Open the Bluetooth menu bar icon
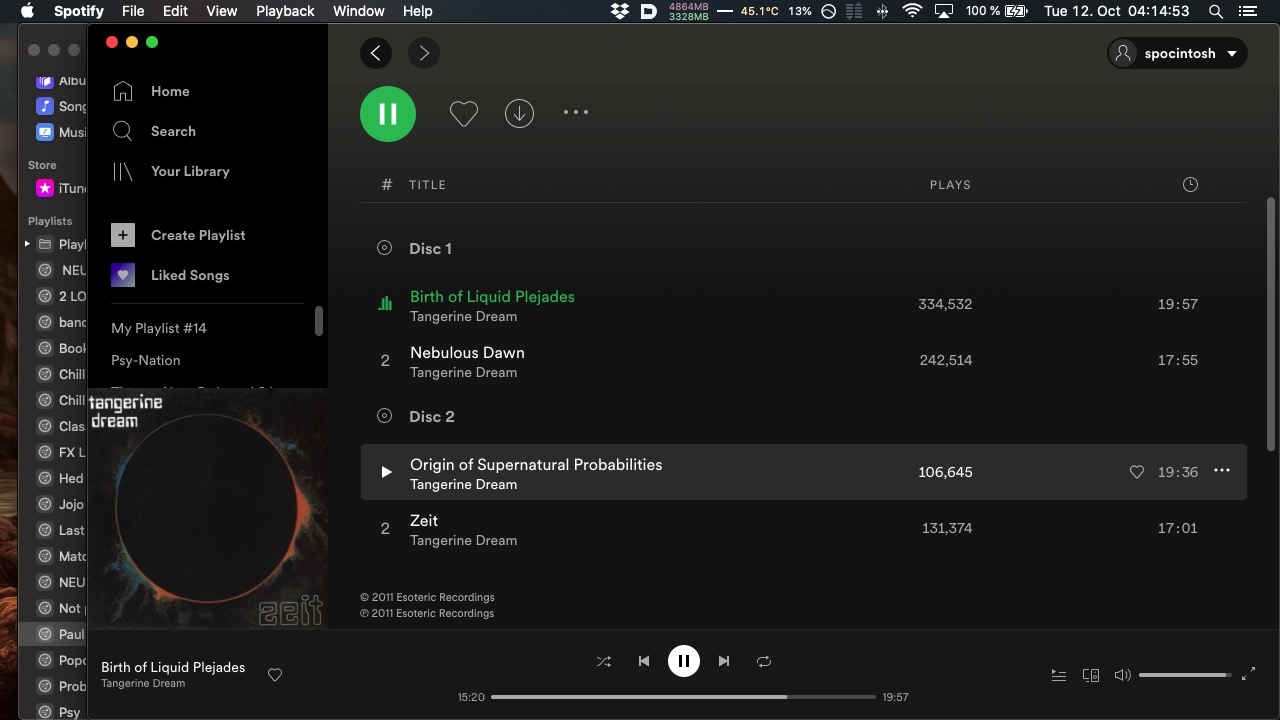This screenshot has height=720, width=1280. [x=882, y=11]
